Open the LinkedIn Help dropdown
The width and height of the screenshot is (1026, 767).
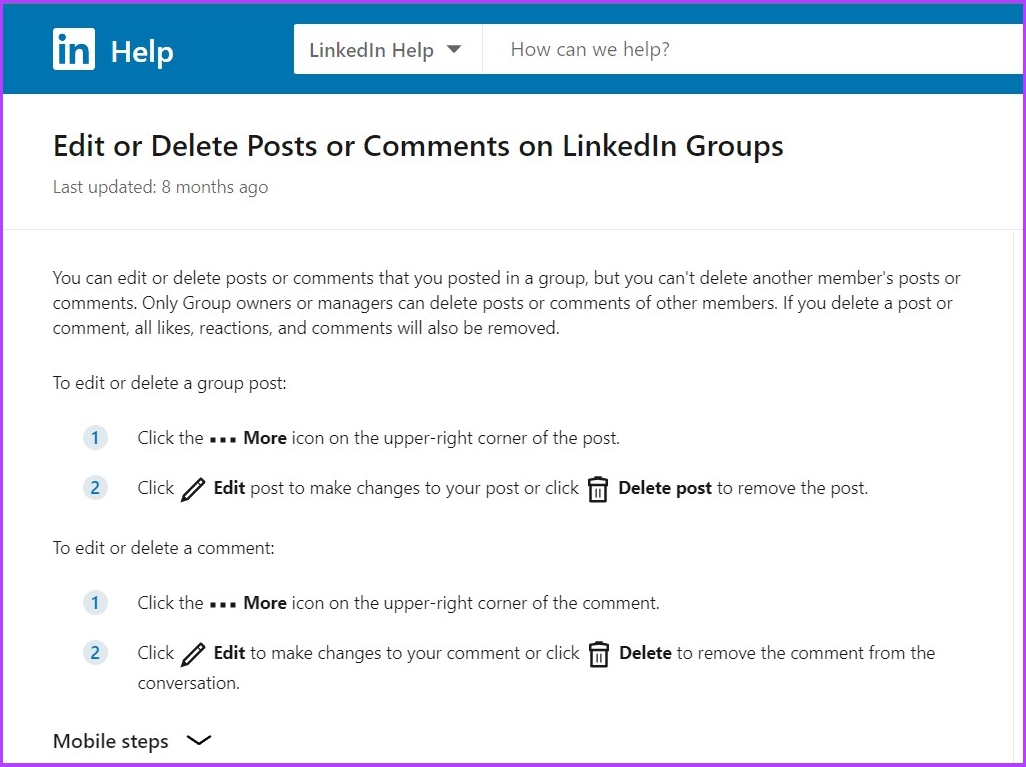tap(387, 49)
